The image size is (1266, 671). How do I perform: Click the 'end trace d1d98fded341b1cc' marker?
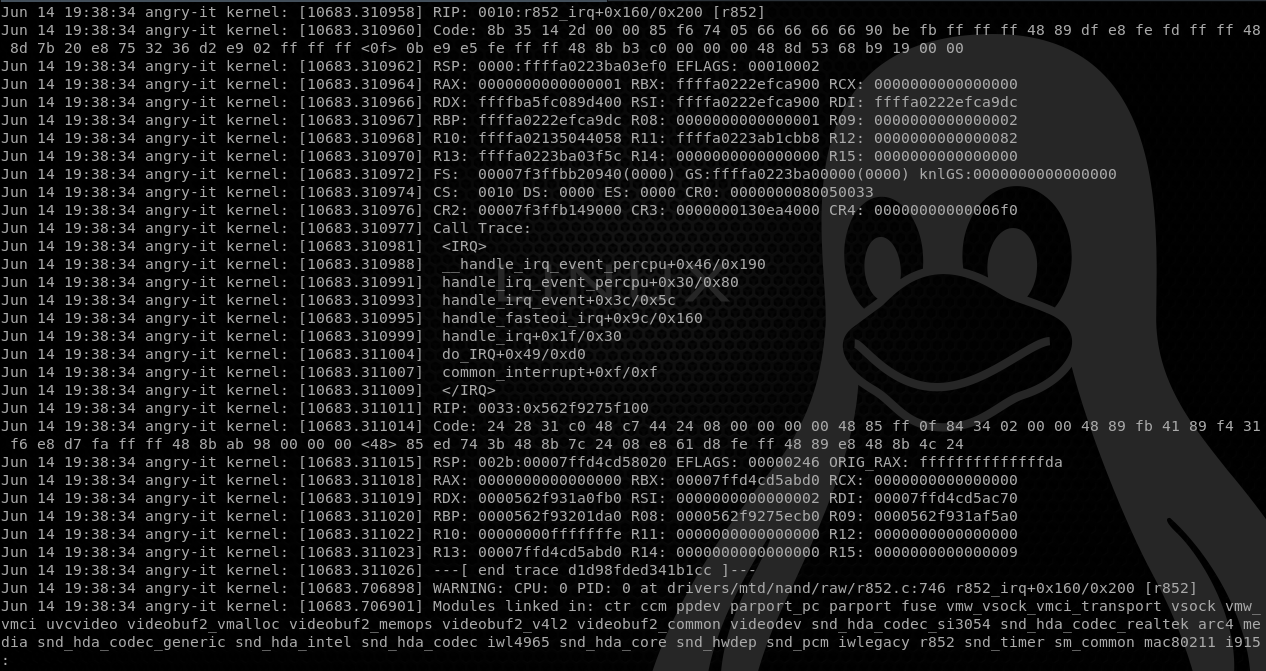click(x=590, y=570)
